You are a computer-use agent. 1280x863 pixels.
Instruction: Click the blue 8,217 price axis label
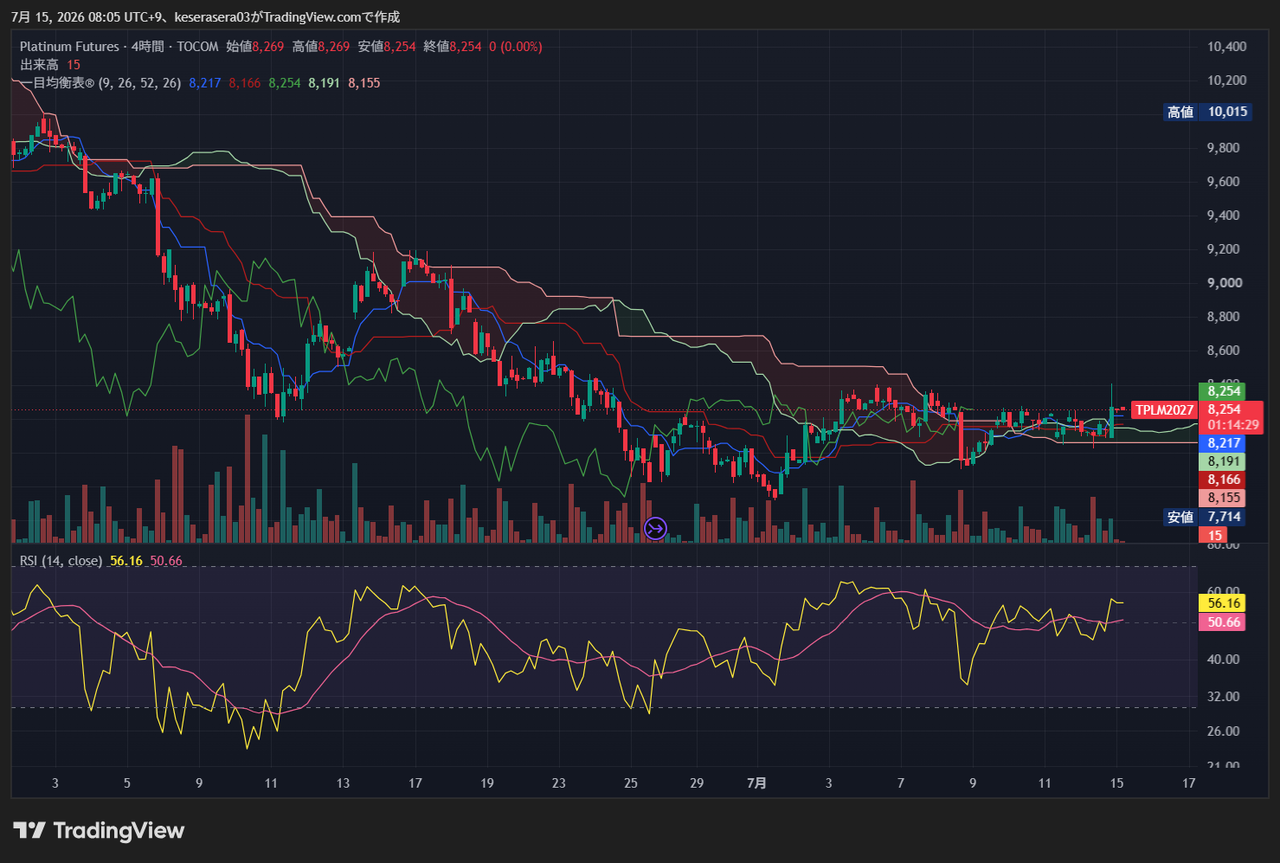[x=1224, y=443]
